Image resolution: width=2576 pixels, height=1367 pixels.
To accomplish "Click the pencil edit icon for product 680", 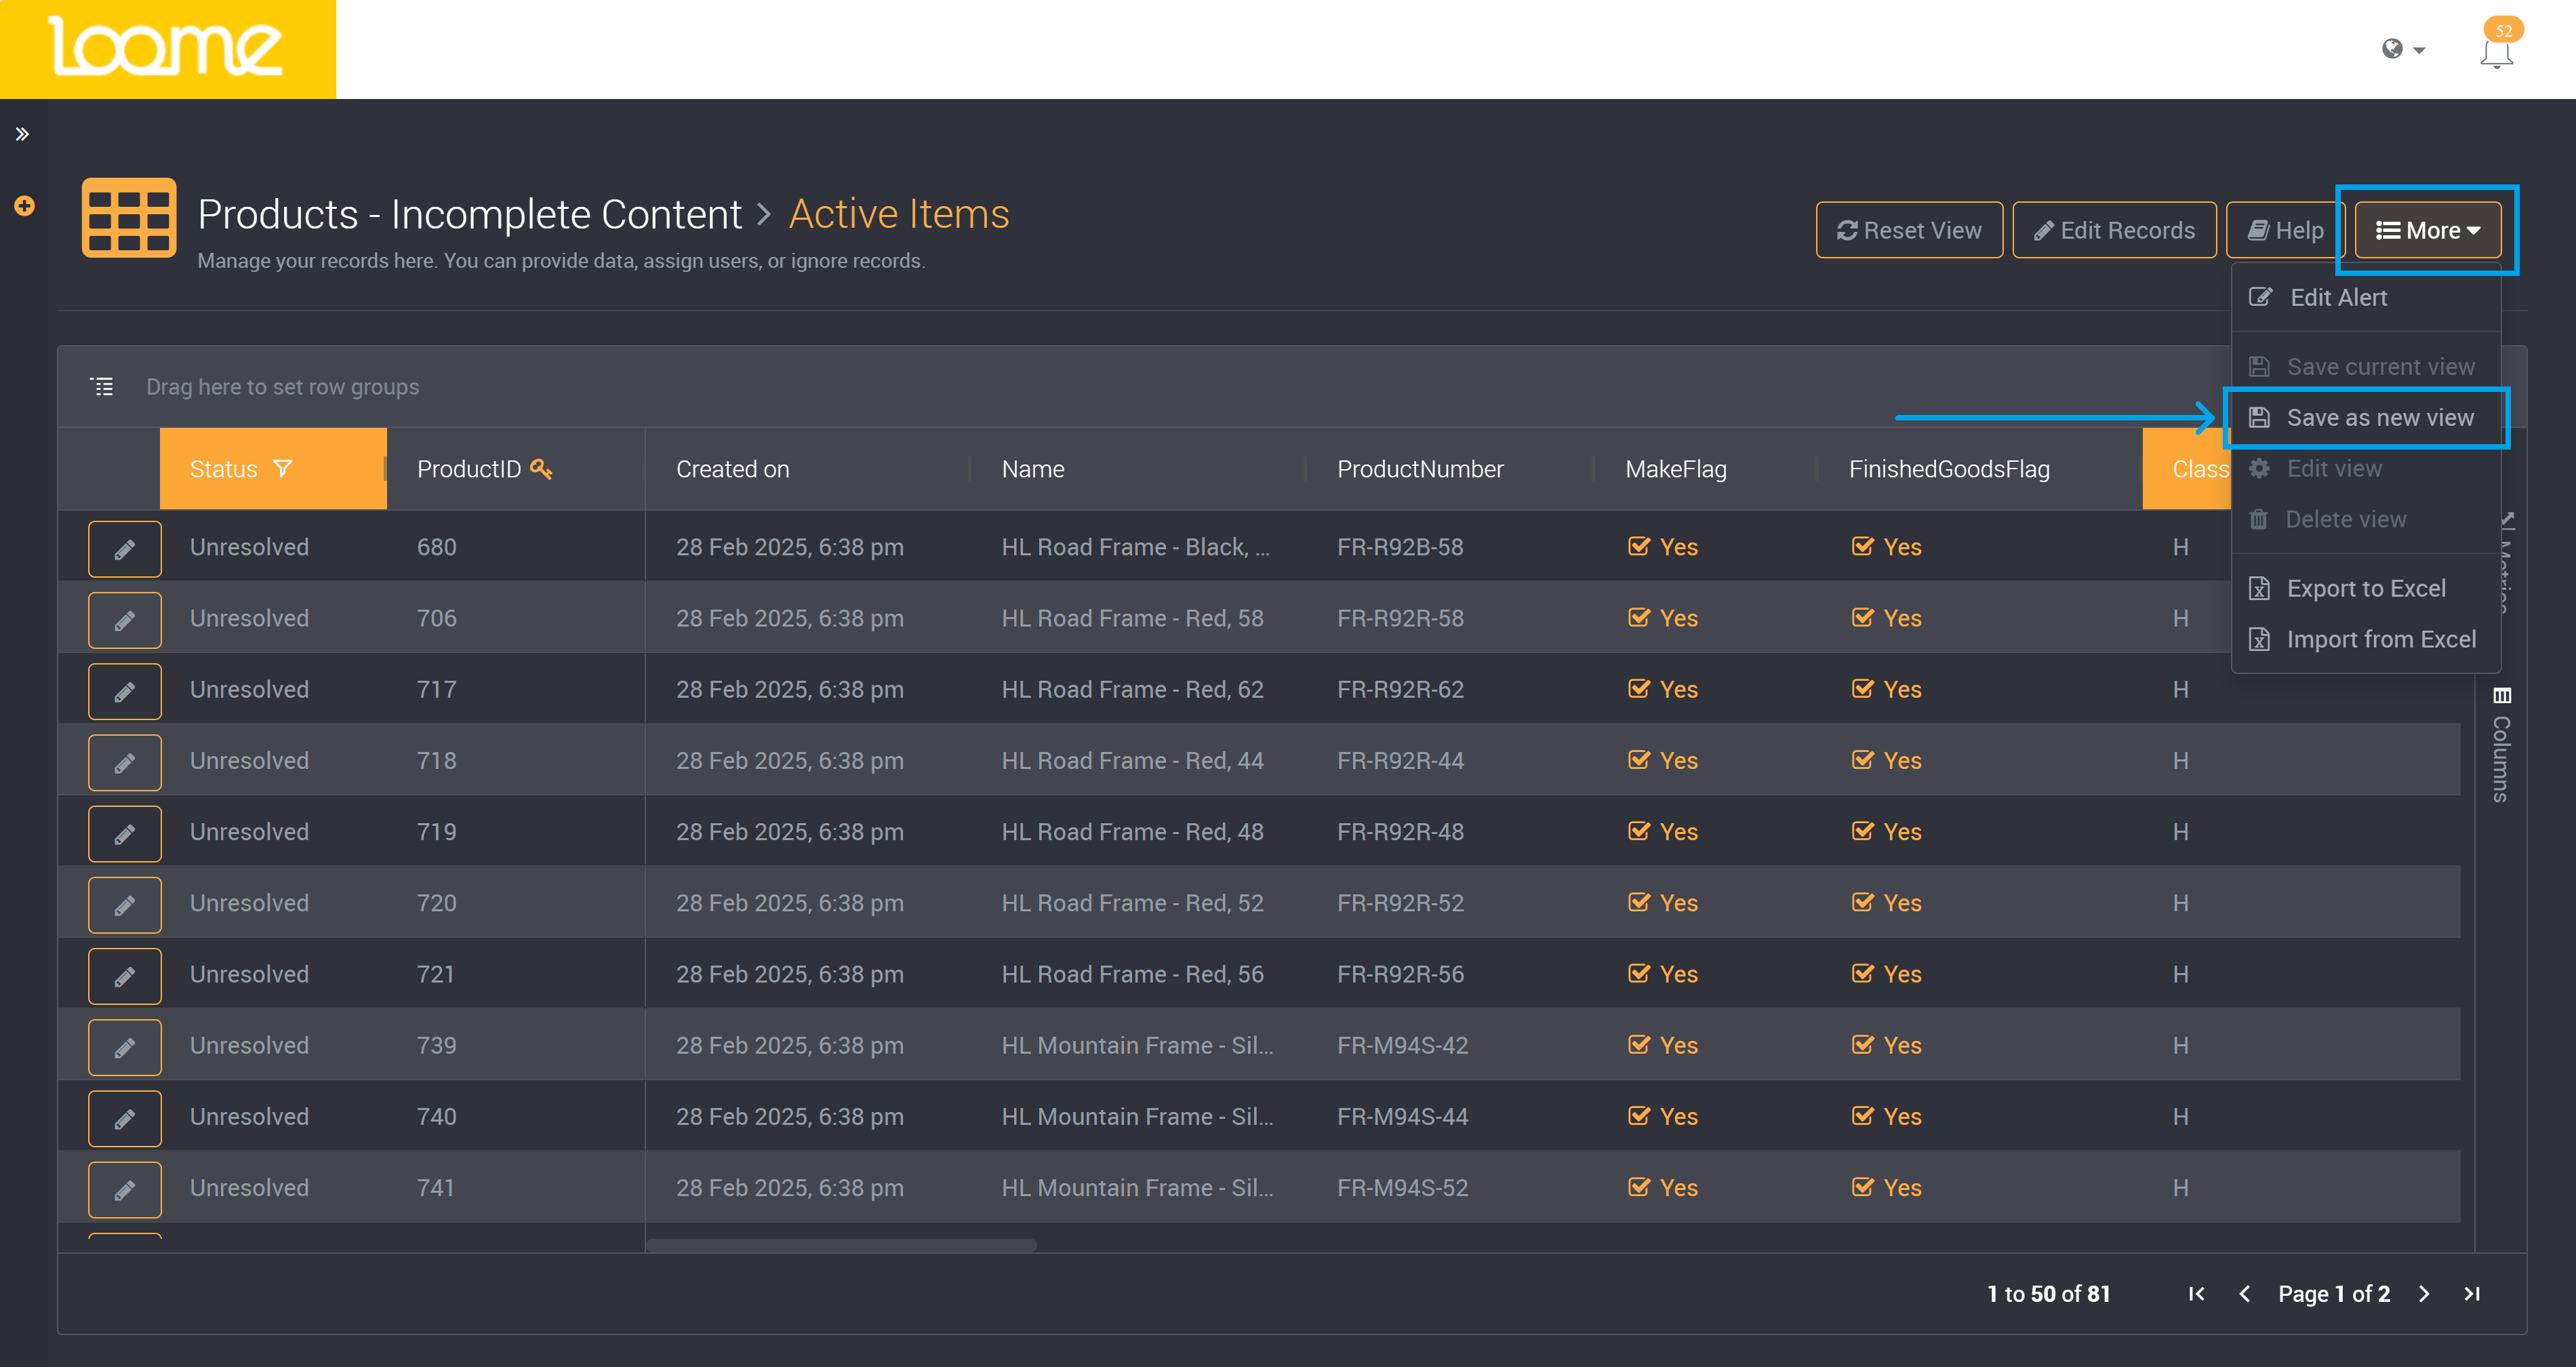I will click(124, 549).
